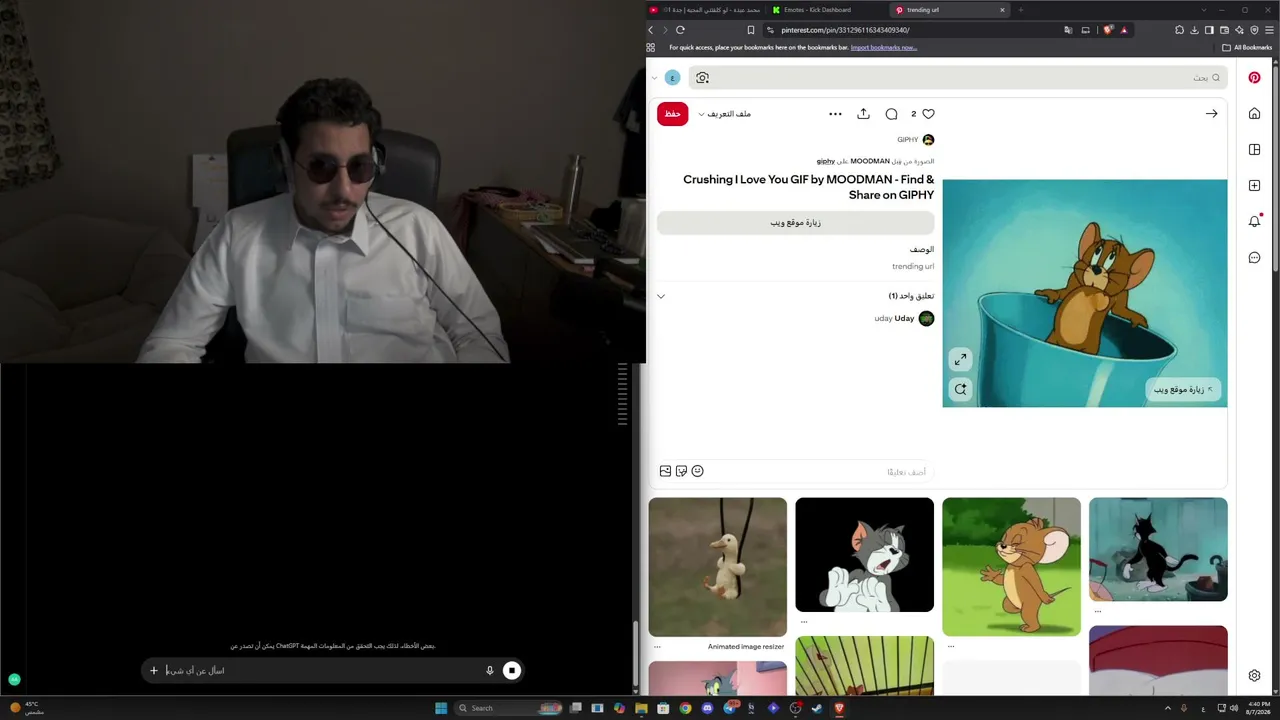Select the trending url tab
The image size is (1280, 720).
tap(948, 10)
